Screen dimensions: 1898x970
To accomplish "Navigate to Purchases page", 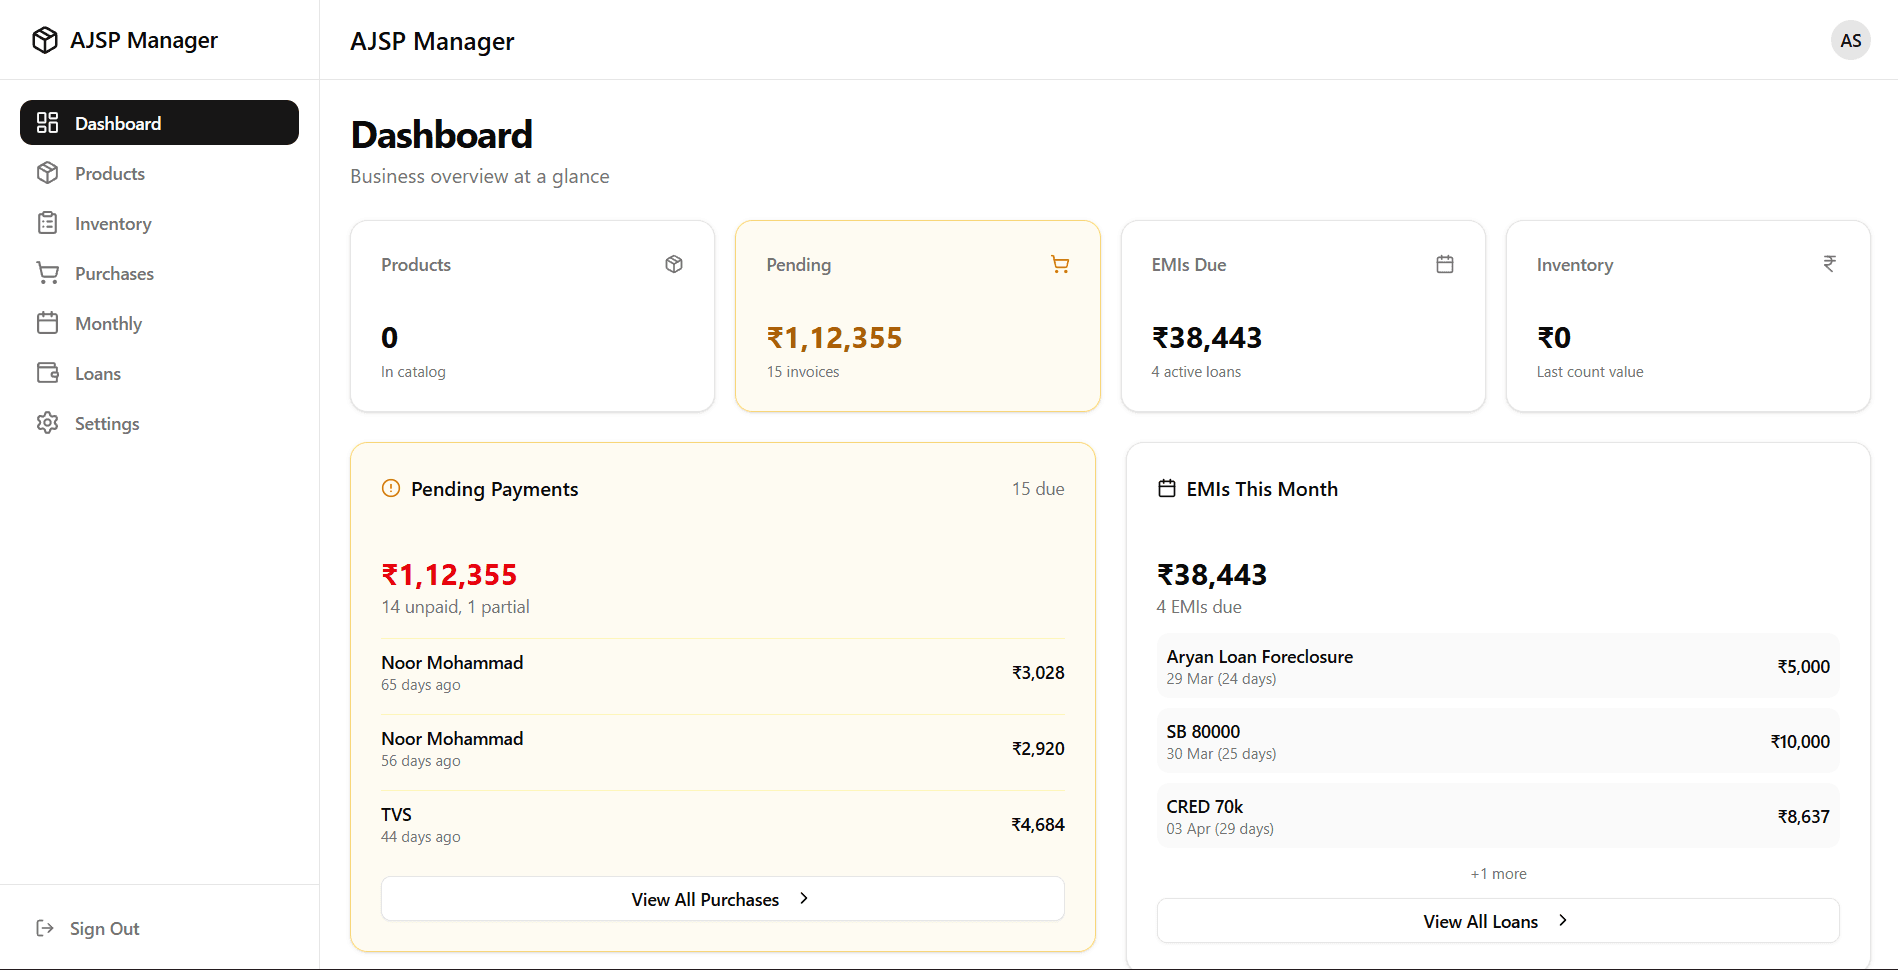I will click(x=114, y=274).
